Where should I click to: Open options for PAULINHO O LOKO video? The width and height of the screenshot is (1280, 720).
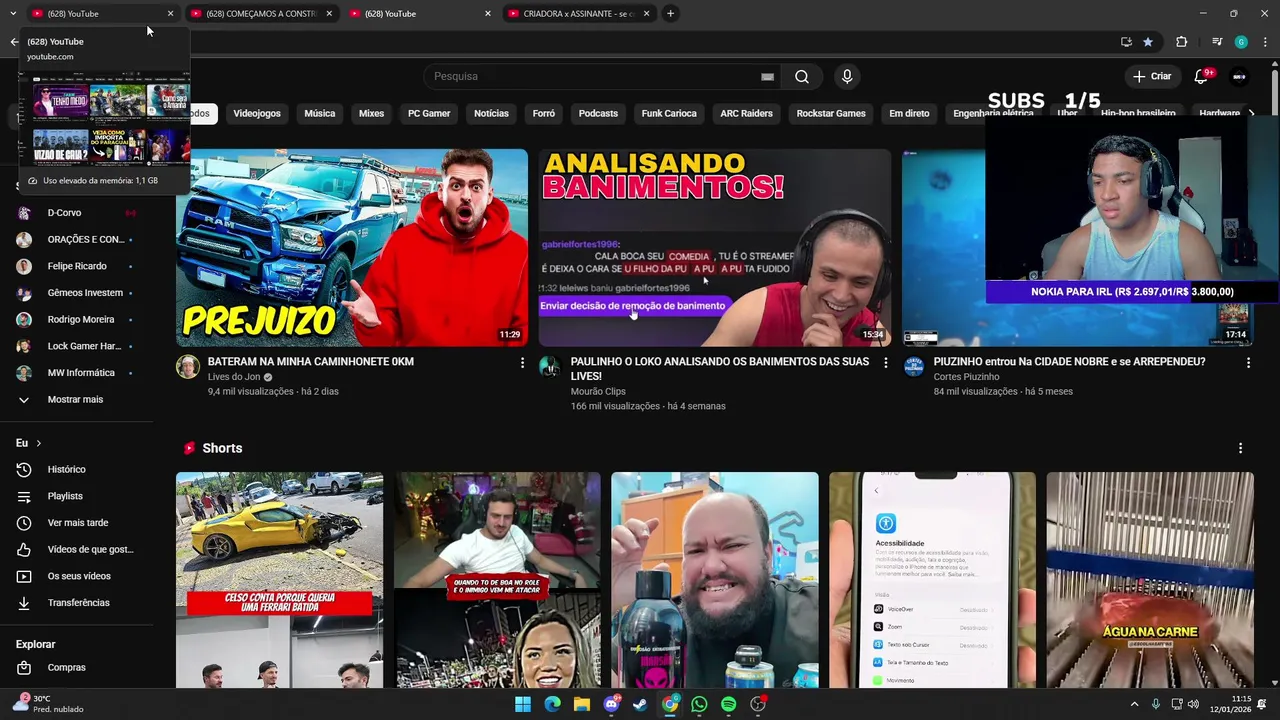click(884, 363)
